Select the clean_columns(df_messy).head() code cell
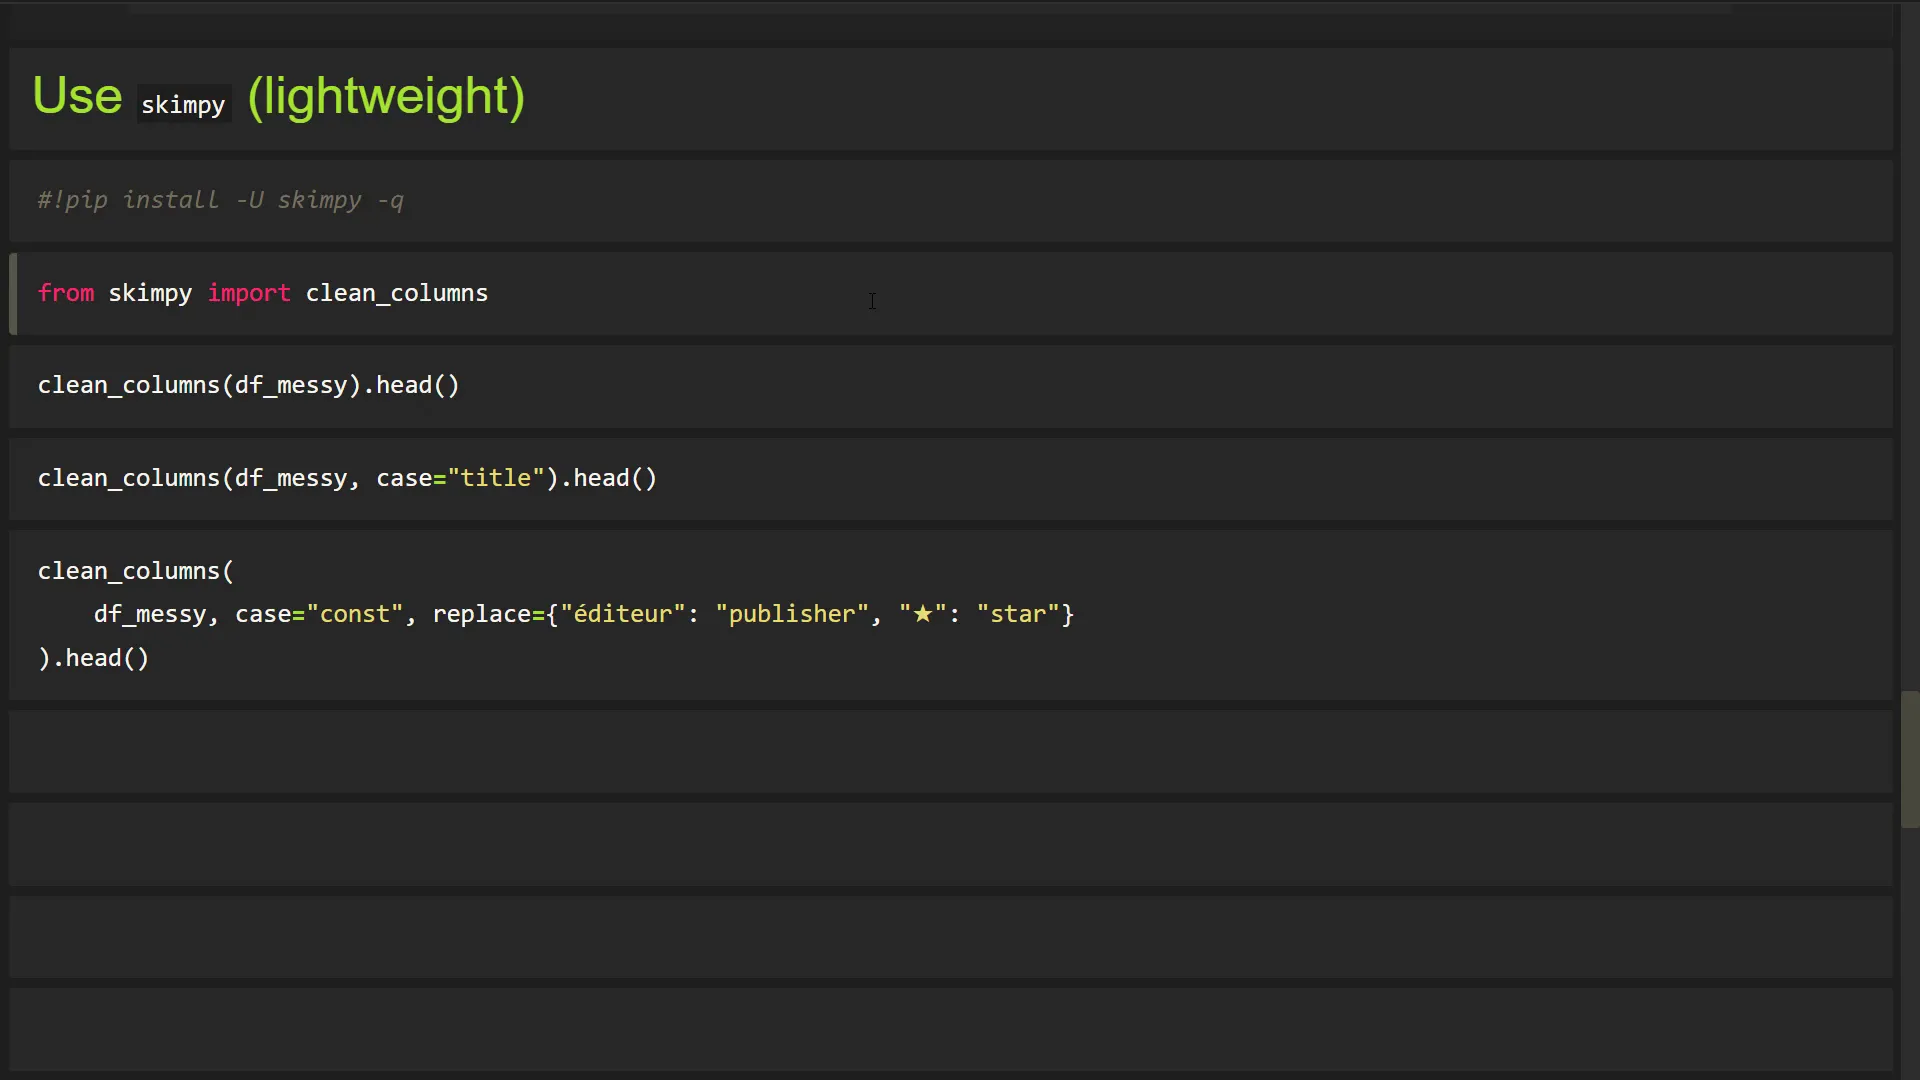The width and height of the screenshot is (1920, 1080). (x=951, y=386)
